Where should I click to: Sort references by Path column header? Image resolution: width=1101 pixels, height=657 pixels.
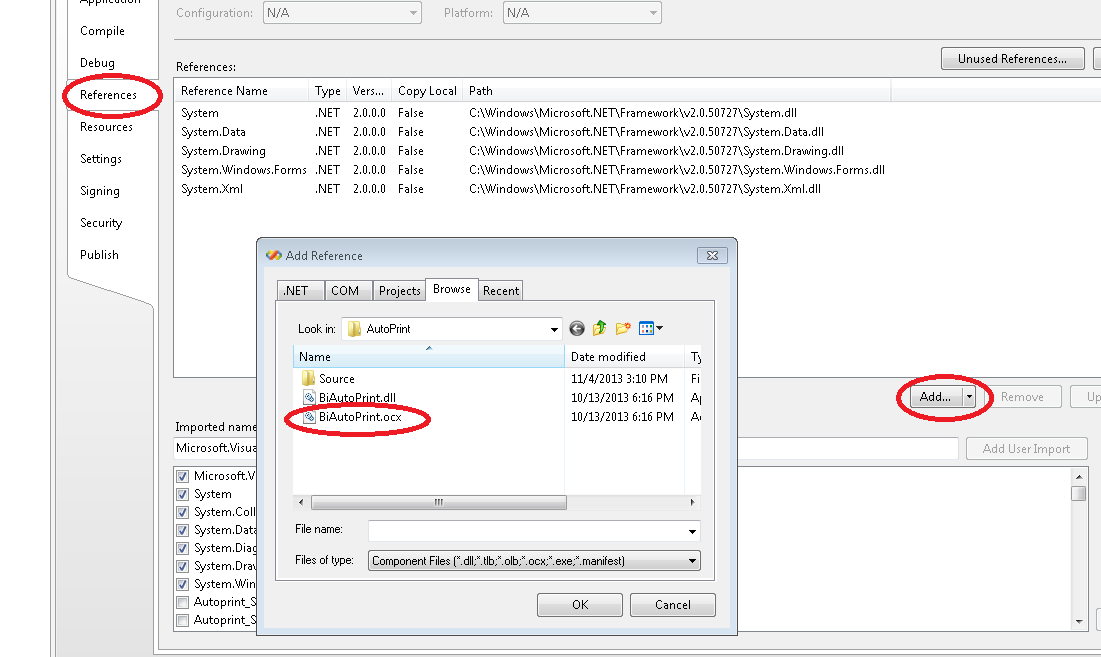677,91
